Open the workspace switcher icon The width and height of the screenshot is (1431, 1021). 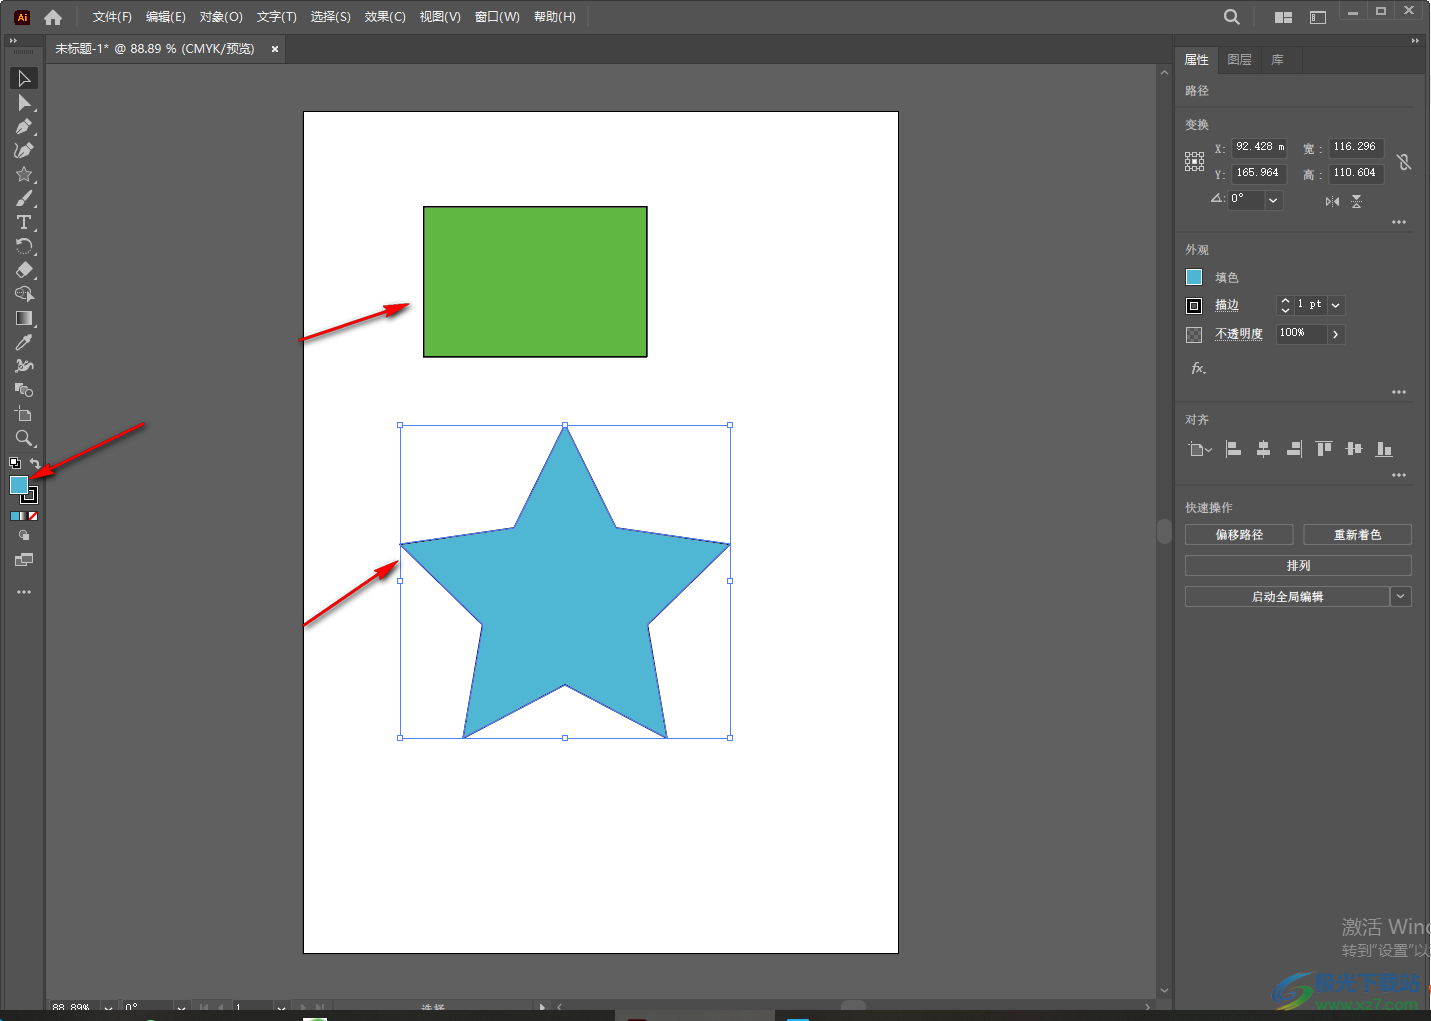click(x=1318, y=17)
